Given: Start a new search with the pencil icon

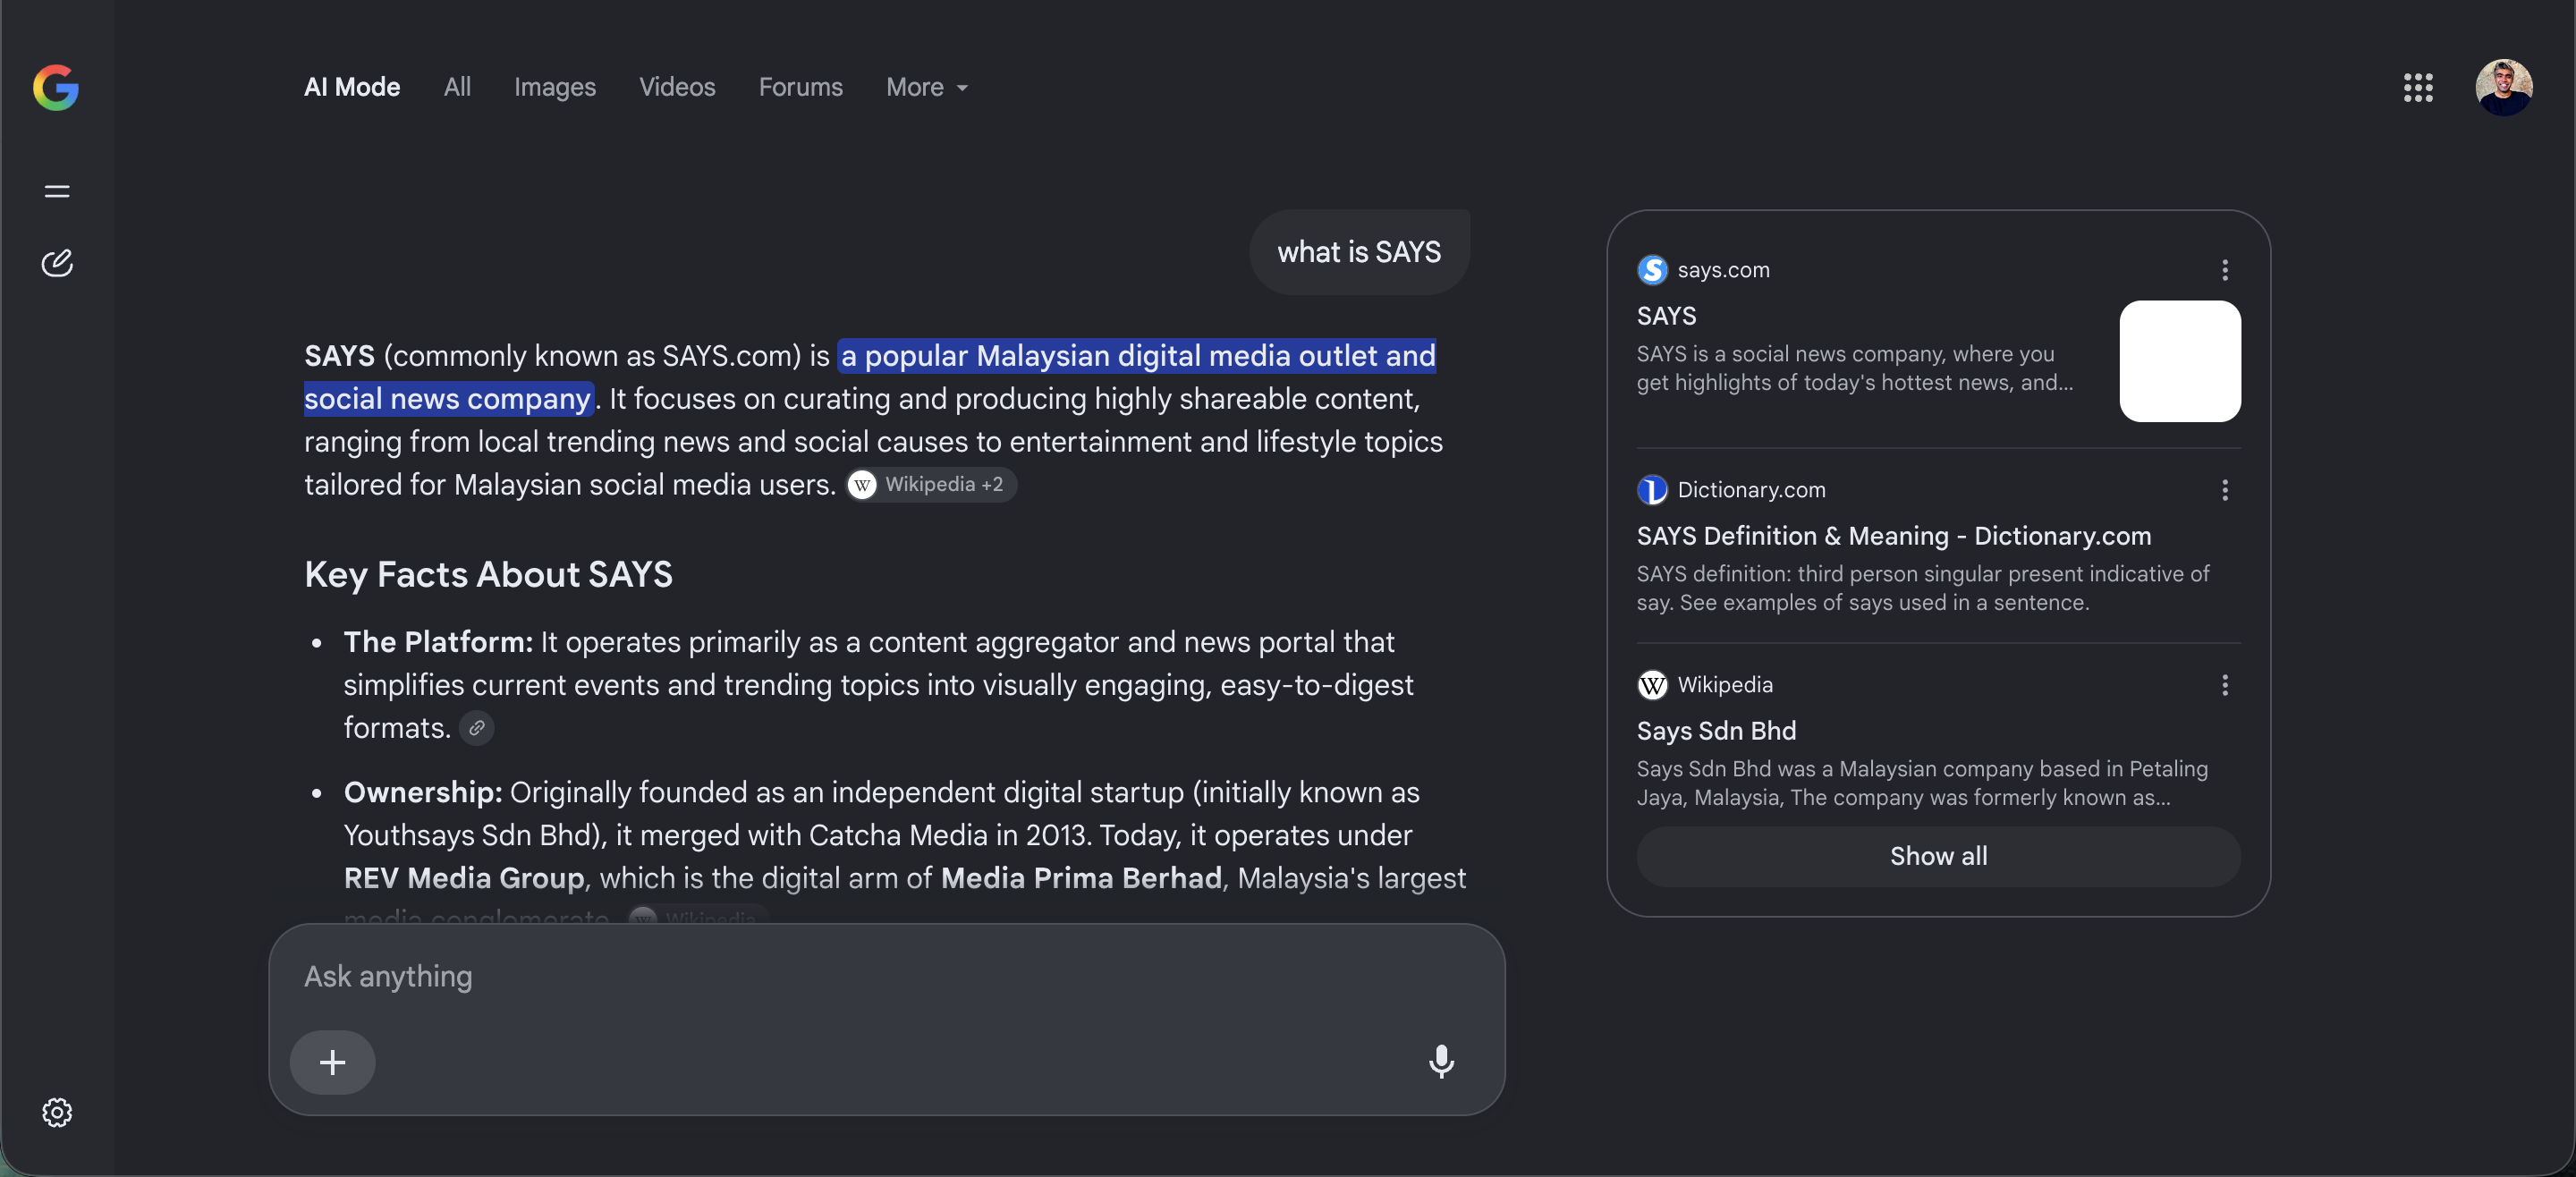Looking at the screenshot, I should [x=57, y=262].
